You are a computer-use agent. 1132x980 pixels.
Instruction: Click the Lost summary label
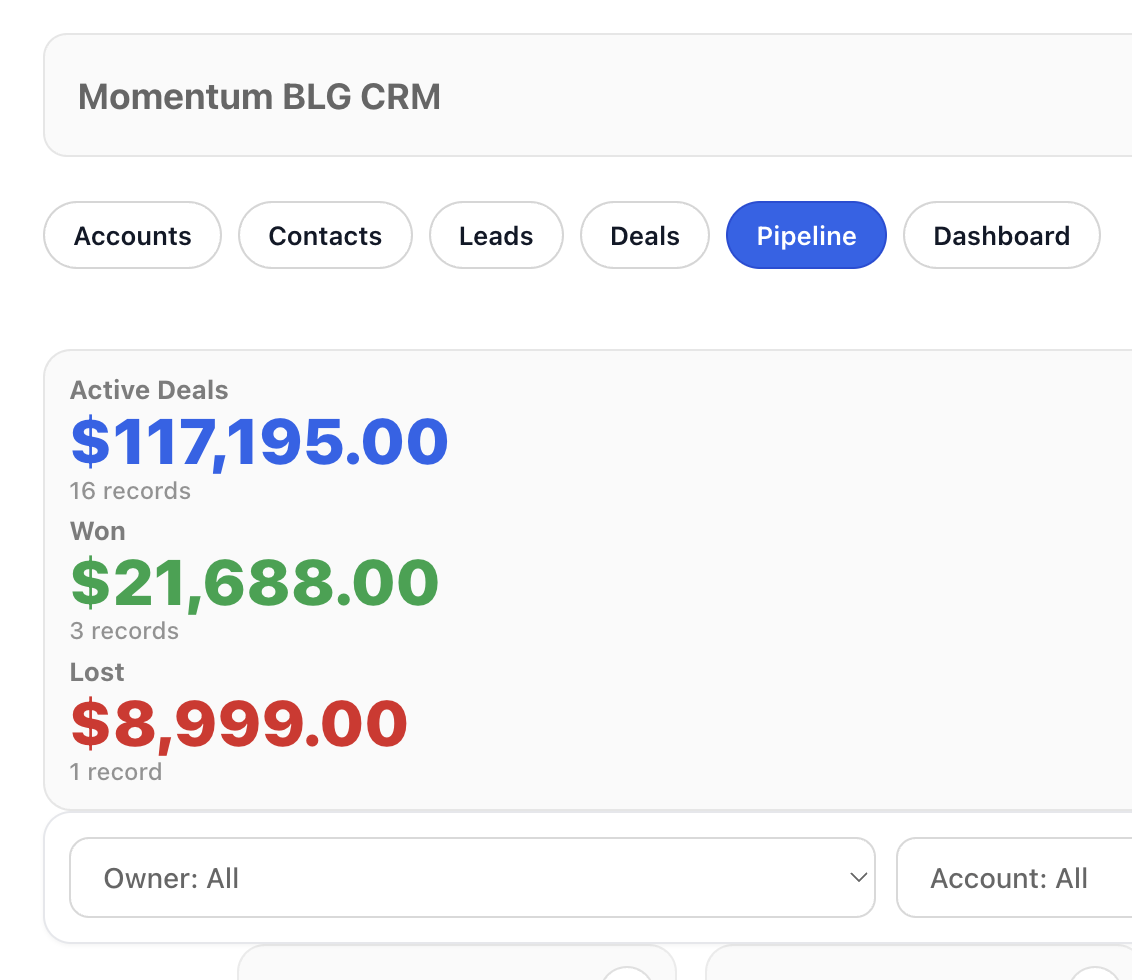[x=97, y=672]
